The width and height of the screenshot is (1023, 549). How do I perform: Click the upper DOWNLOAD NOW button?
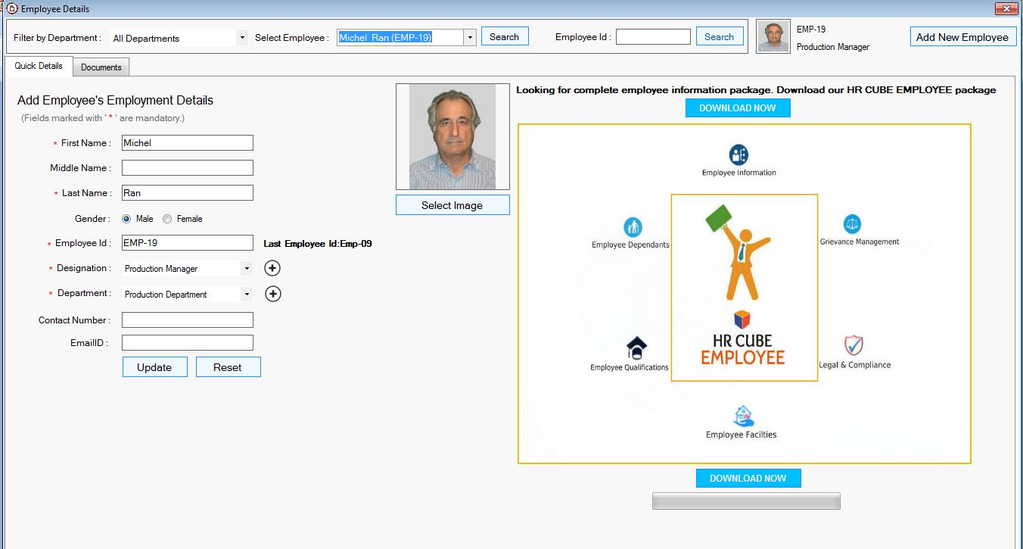point(738,108)
